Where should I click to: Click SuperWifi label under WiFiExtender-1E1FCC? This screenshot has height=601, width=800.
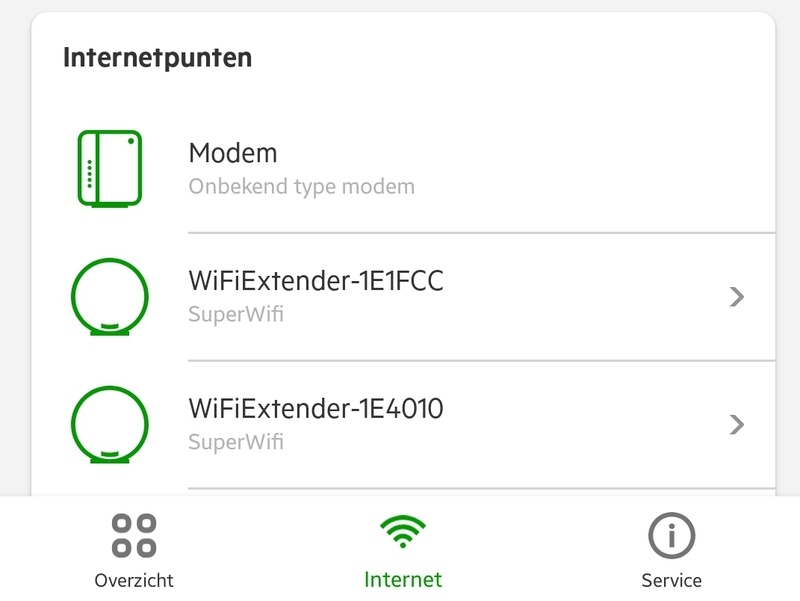pyautogui.click(x=236, y=315)
